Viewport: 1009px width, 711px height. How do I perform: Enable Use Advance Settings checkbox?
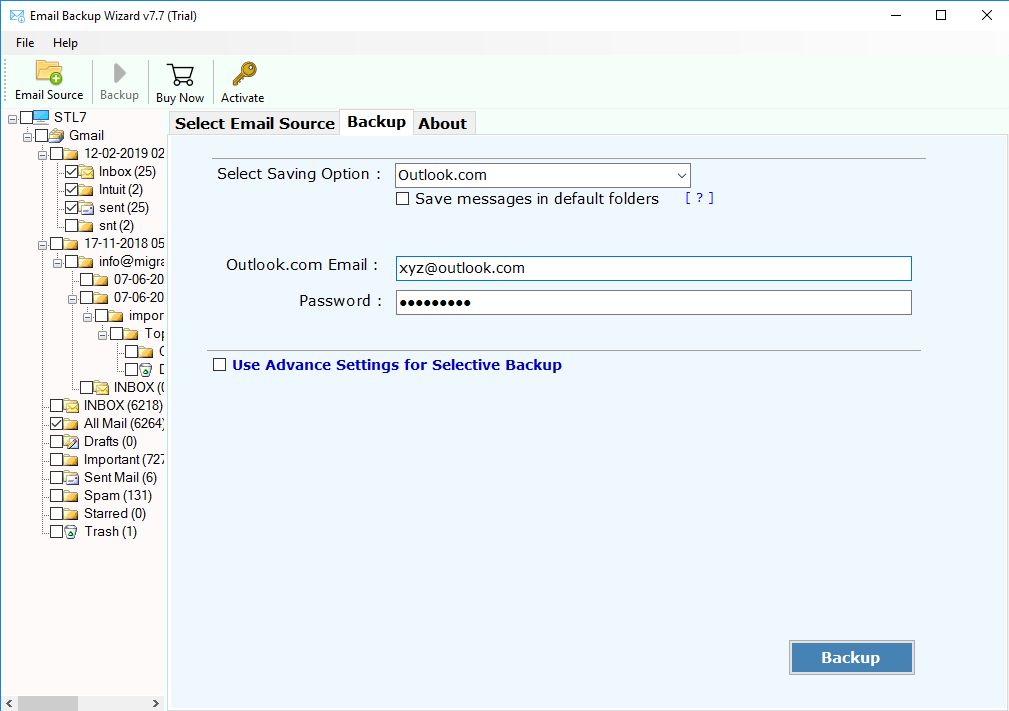(x=219, y=365)
